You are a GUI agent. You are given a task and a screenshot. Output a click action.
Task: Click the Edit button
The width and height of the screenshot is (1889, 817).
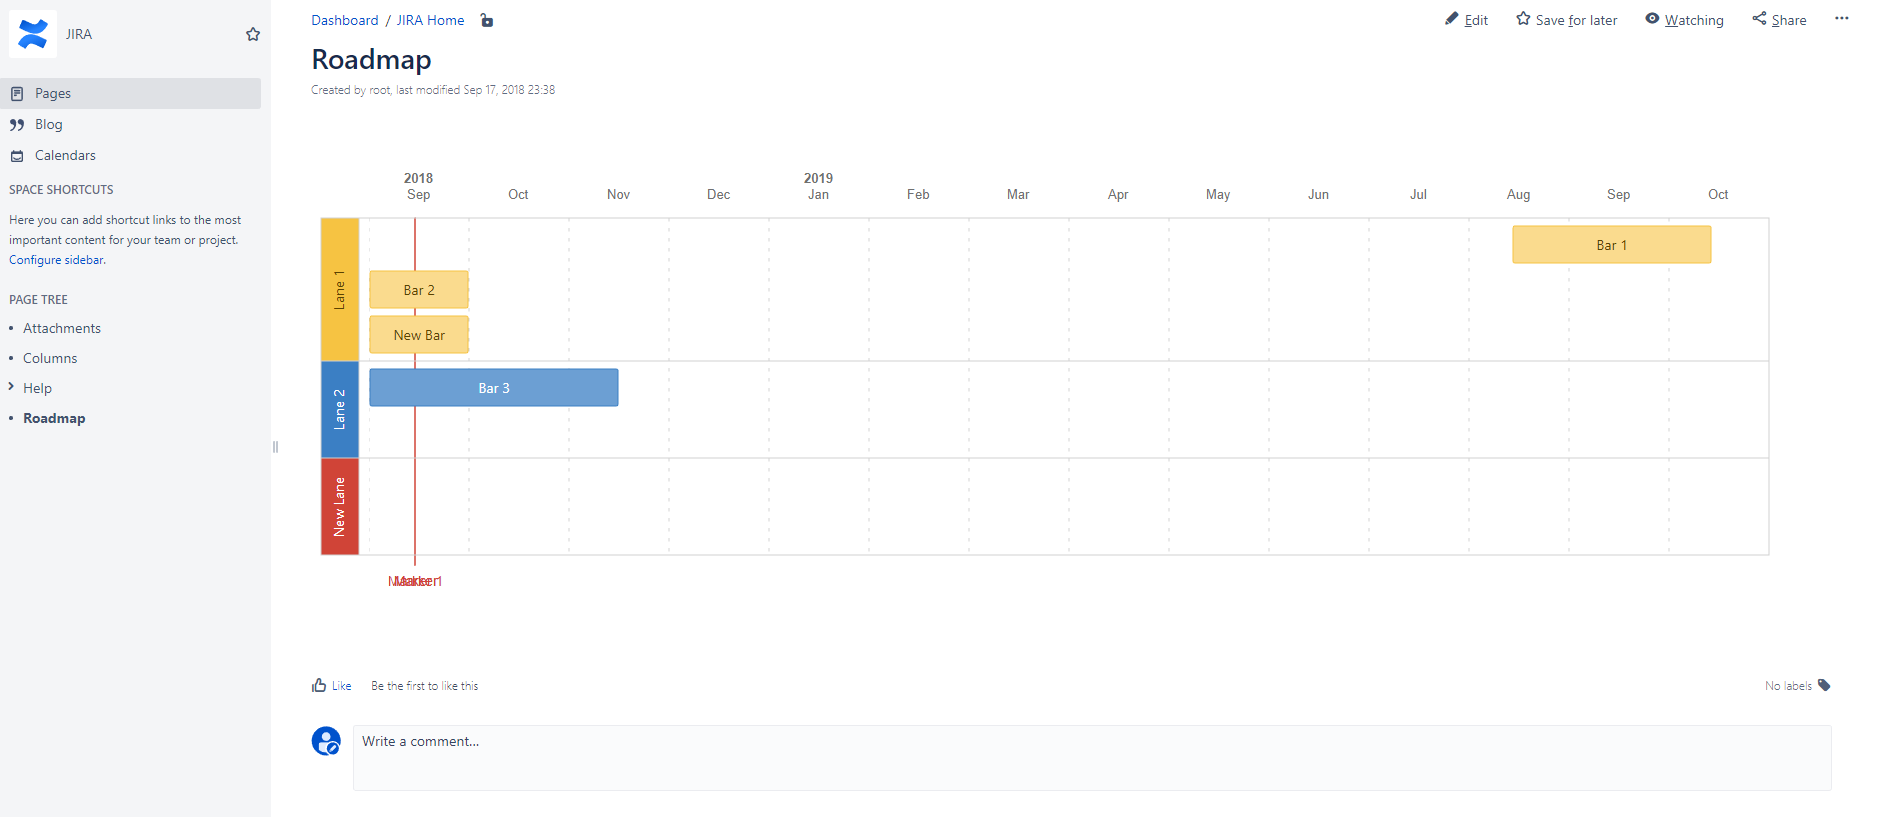(1466, 19)
